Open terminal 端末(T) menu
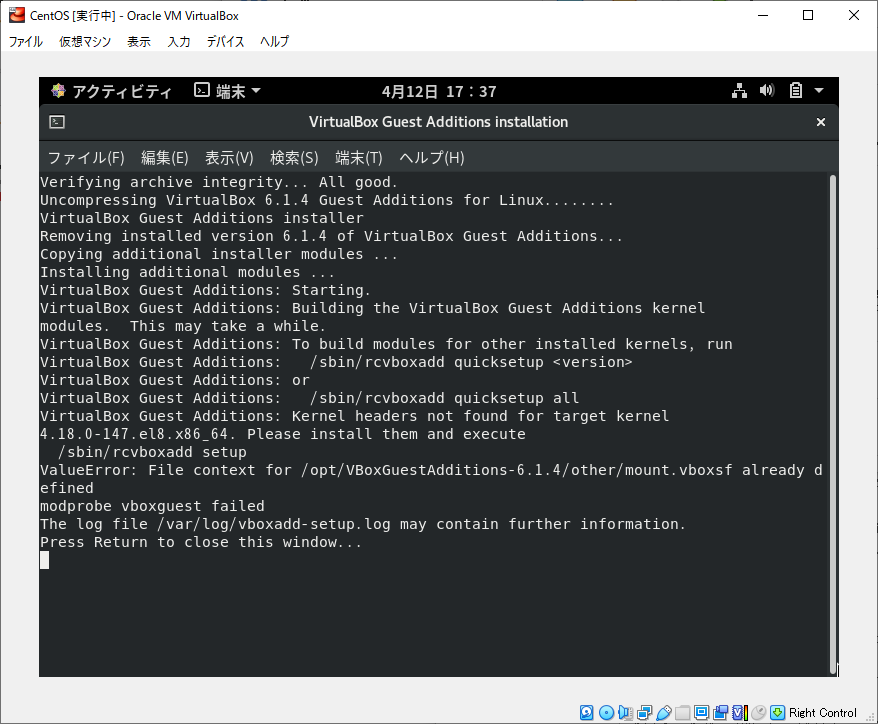Screen dimensions: 878x724 [x=358, y=158]
